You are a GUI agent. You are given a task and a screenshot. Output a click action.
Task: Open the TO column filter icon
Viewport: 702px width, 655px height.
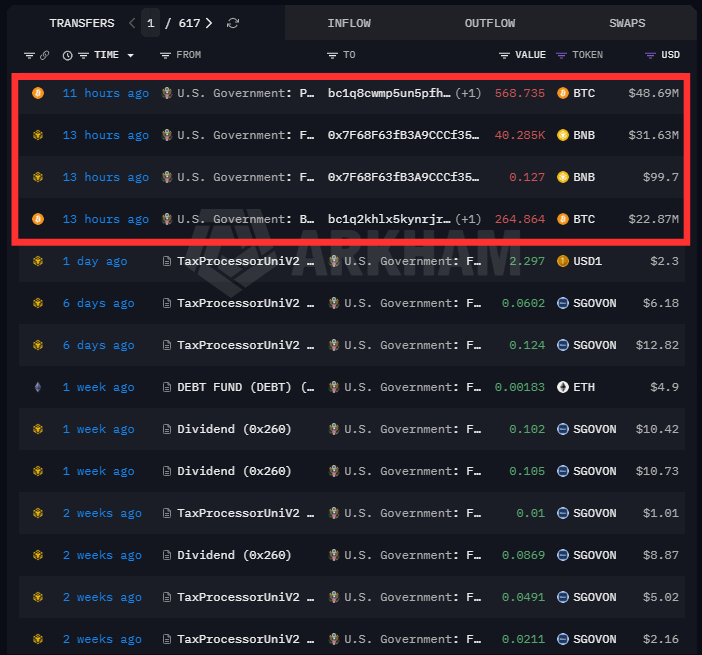click(x=332, y=56)
